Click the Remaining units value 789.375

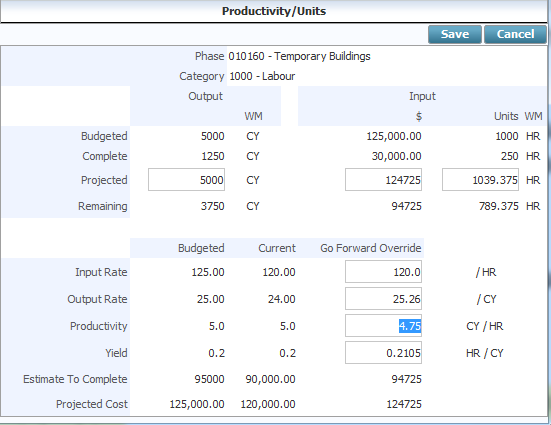(x=499, y=206)
